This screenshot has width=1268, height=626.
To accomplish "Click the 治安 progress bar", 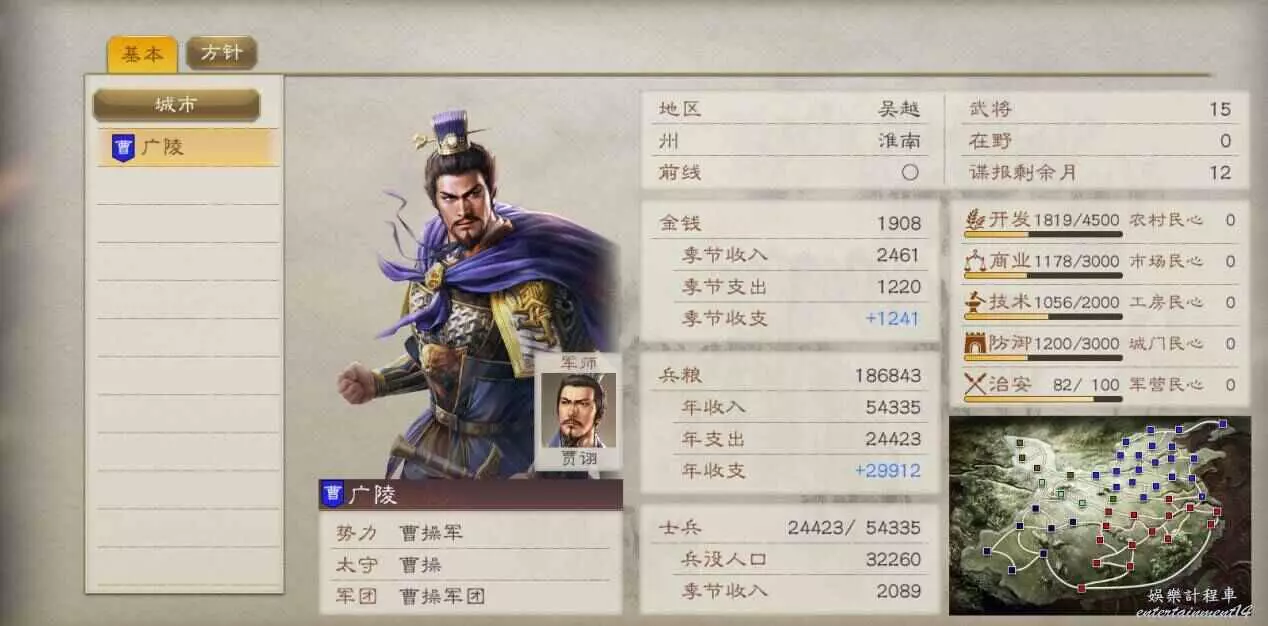I will point(1043,398).
